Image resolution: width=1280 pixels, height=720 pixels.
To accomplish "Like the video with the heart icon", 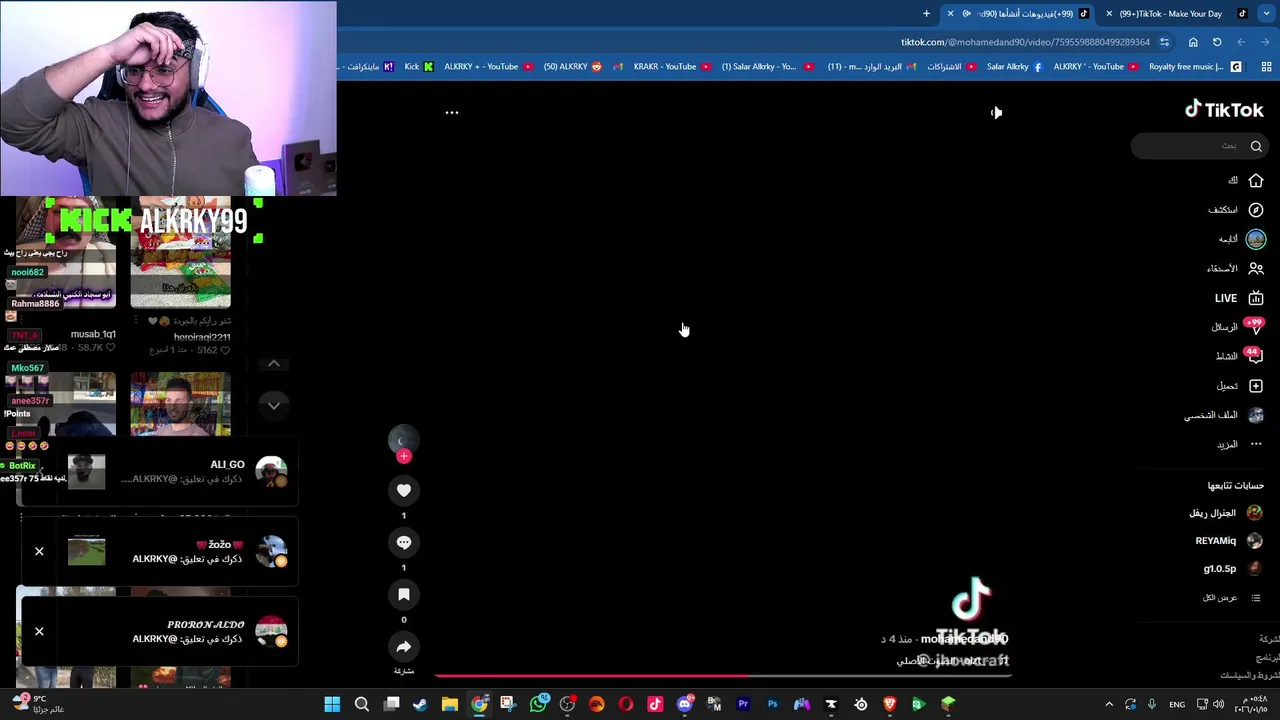I will coord(404,490).
